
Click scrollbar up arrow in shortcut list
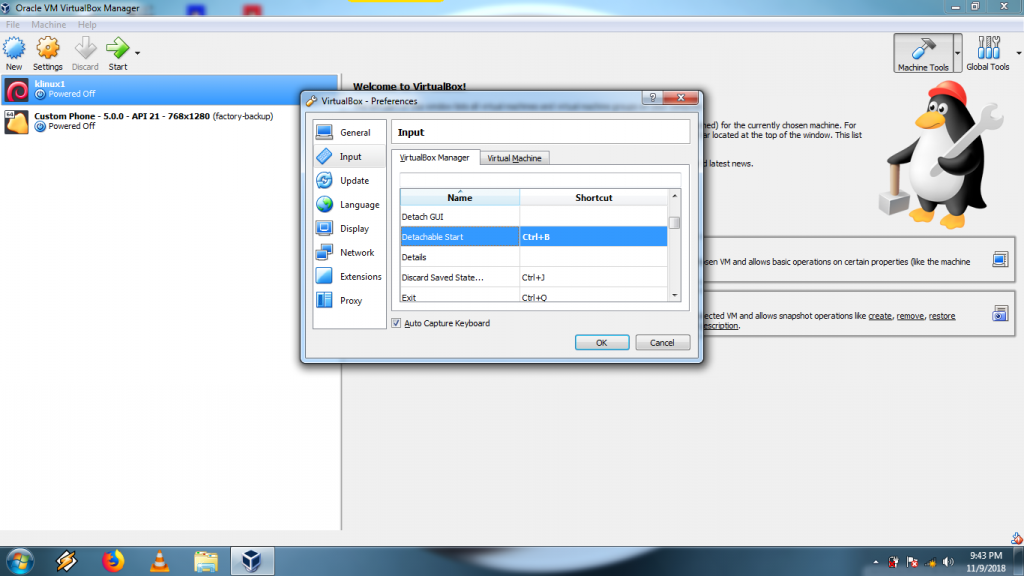pyautogui.click(x=675, y=196)
